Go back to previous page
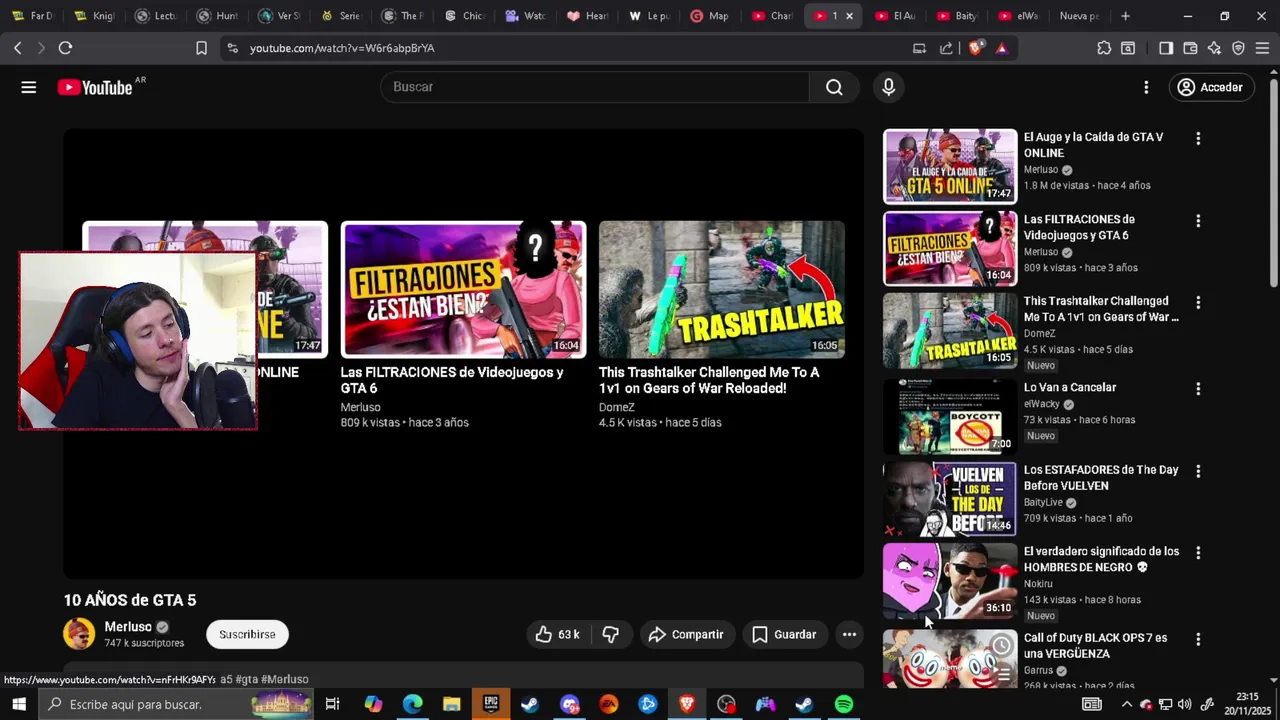1280x720 pixels. (17, 48)
